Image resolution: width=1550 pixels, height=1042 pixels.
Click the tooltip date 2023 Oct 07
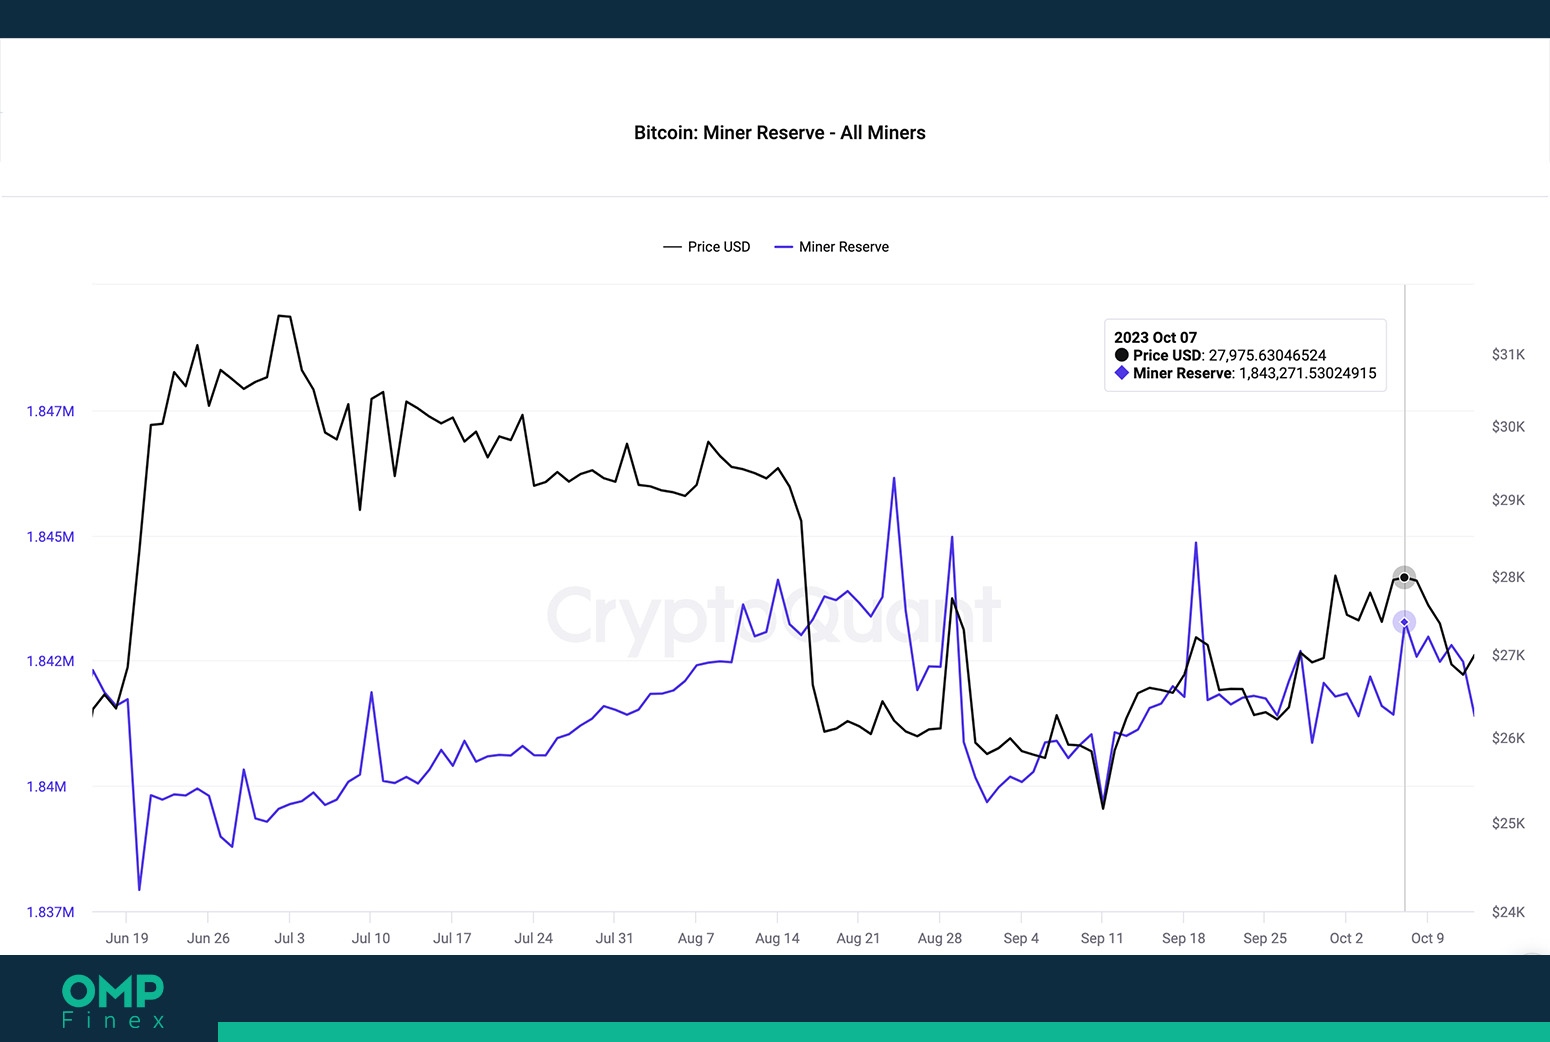1155,338
